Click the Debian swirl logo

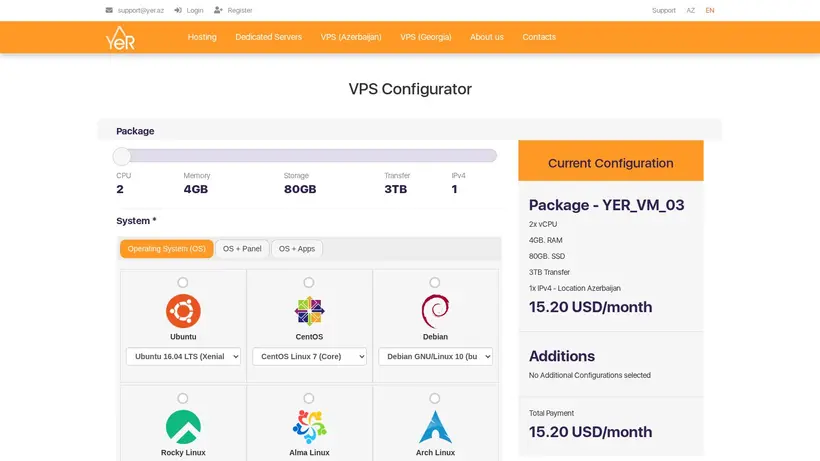click(435, 312)
